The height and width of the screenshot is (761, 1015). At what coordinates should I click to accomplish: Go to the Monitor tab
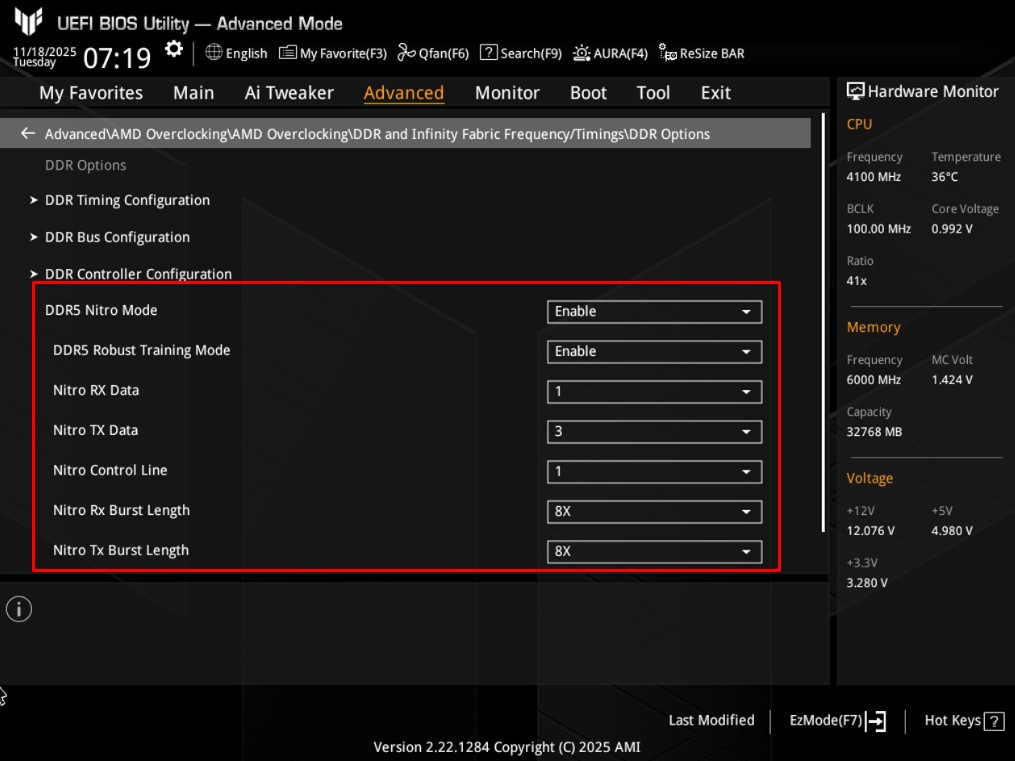(x=507, y=93)
